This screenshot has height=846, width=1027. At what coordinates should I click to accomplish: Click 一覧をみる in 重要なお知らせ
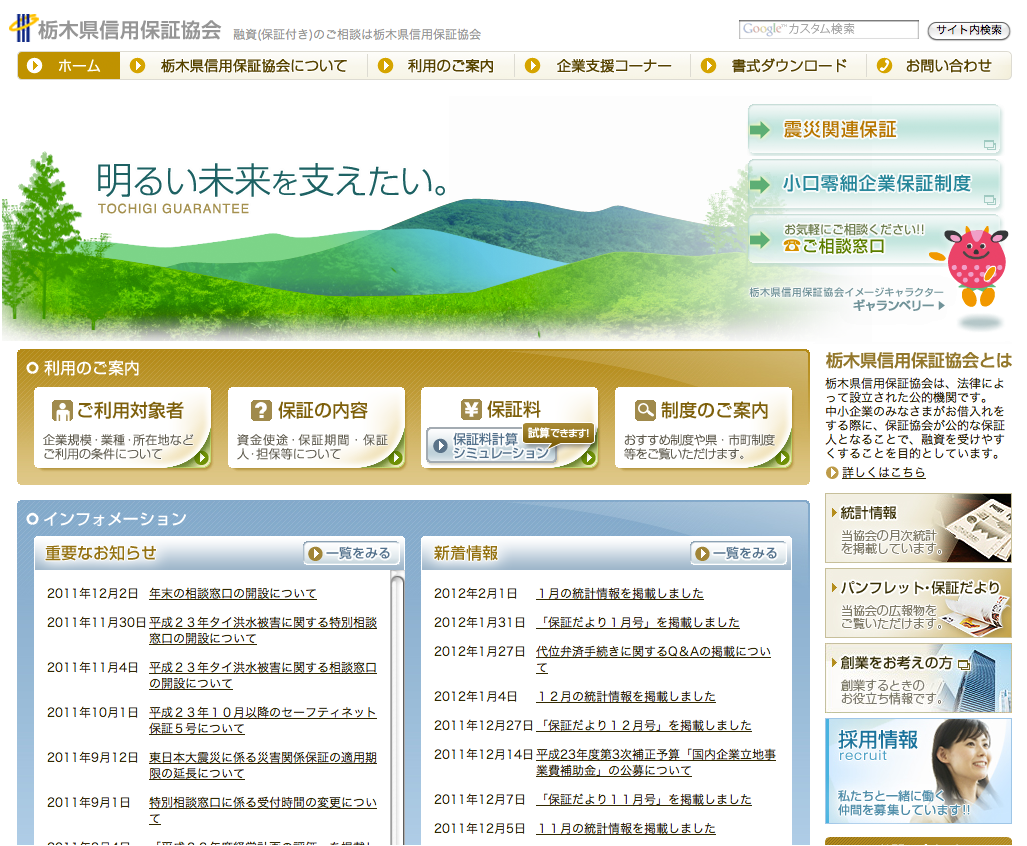coord(352,553)
